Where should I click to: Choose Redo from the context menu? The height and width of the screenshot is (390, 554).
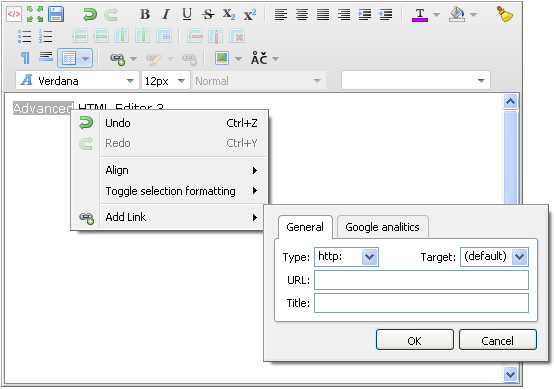(169, 143)
